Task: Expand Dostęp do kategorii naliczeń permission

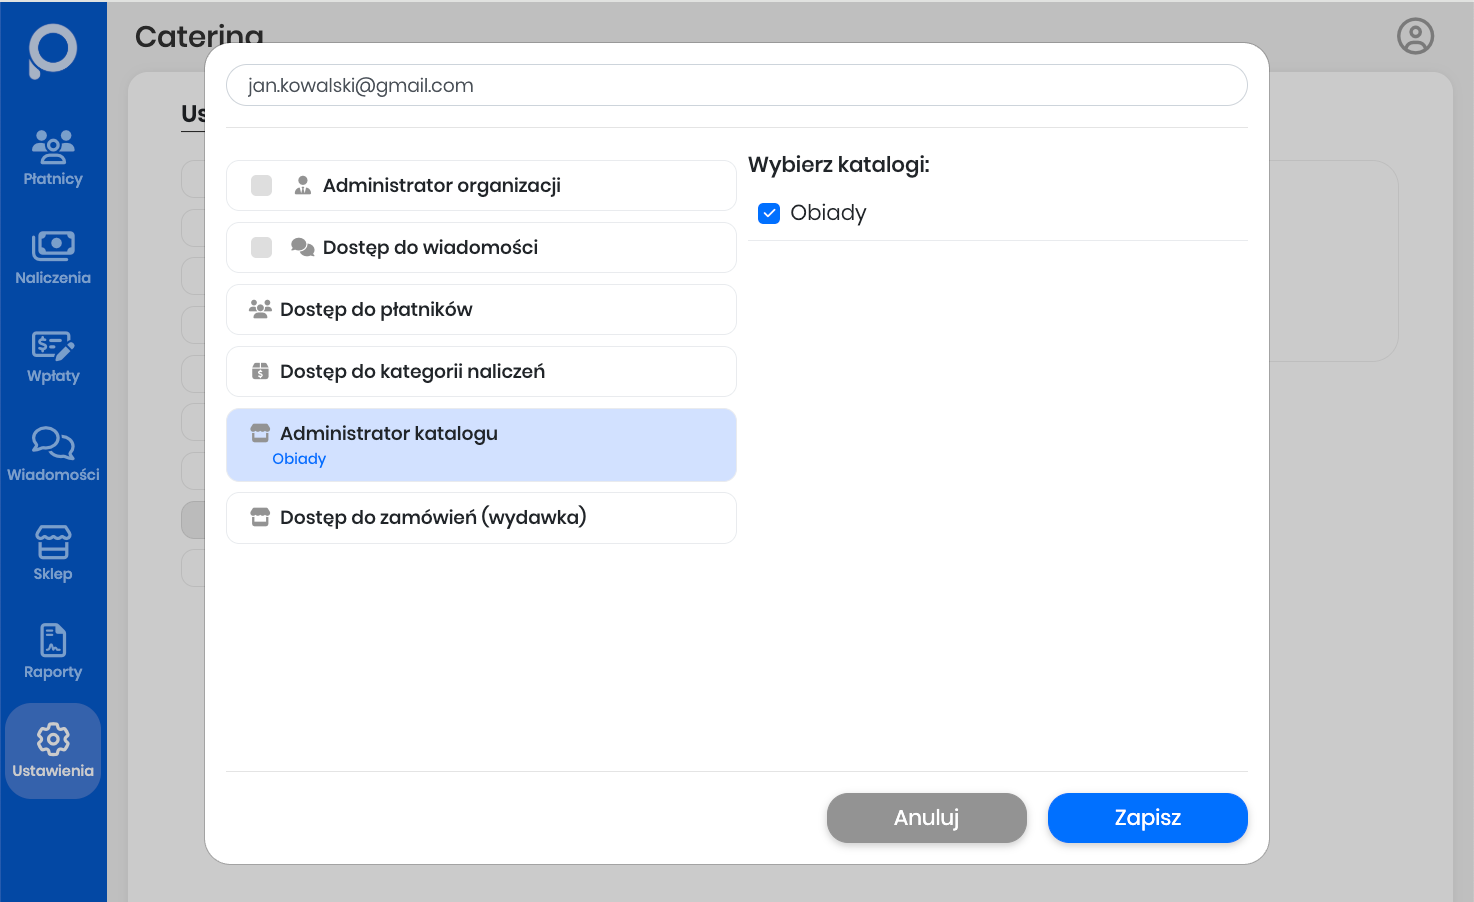Action: pos(481,372)
